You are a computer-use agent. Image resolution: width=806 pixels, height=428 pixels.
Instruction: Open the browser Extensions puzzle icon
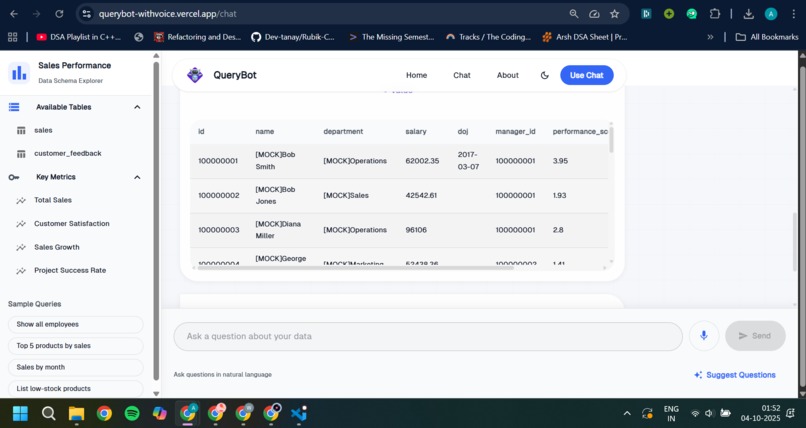click(x=715, y=14)
